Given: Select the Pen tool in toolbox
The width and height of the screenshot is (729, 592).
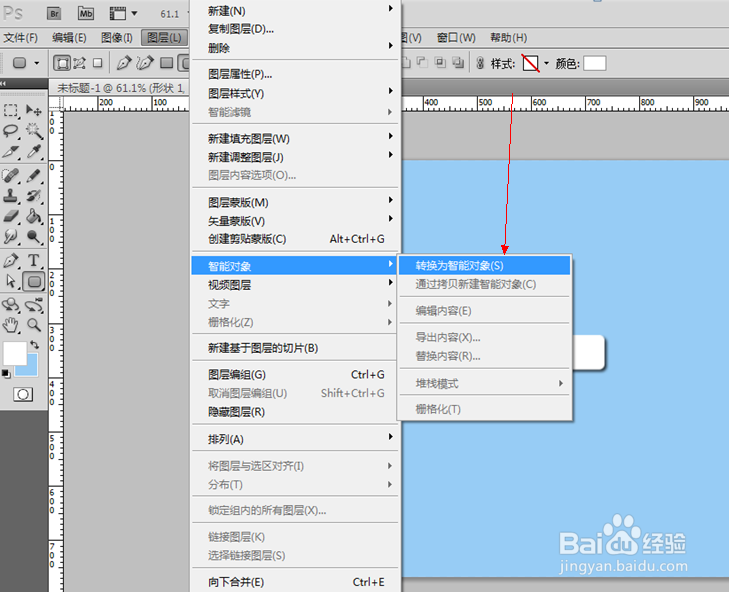Looking at the screenshot, I should click(10, 261).
